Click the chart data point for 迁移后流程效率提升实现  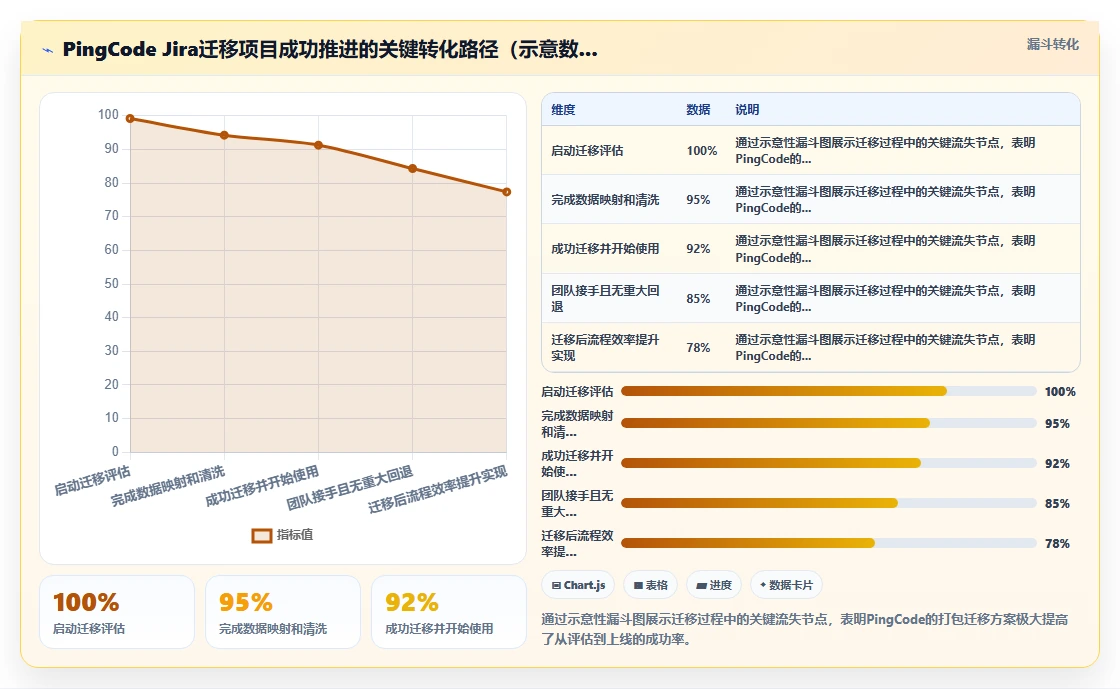(x=506, y=191)
